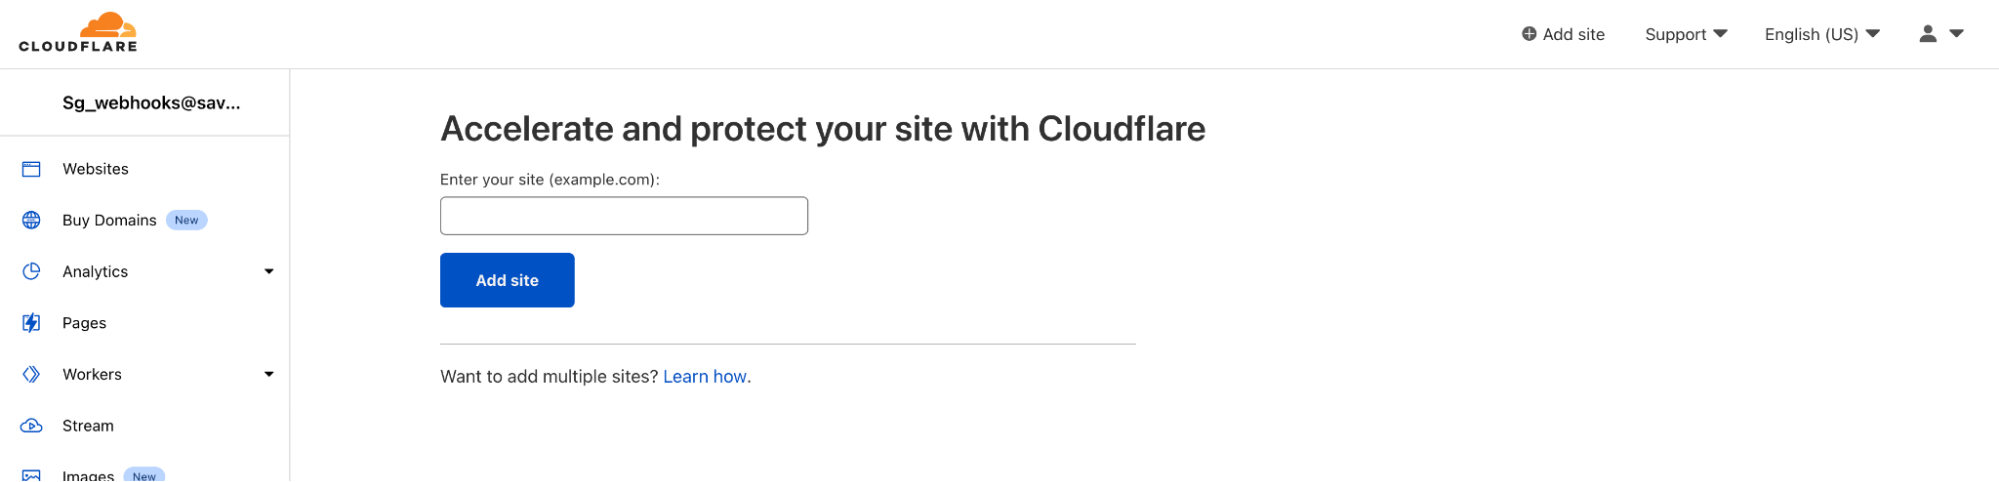1999x482 pixels.
Task: Click the site domain input field
Action: (x=624, y=216)
